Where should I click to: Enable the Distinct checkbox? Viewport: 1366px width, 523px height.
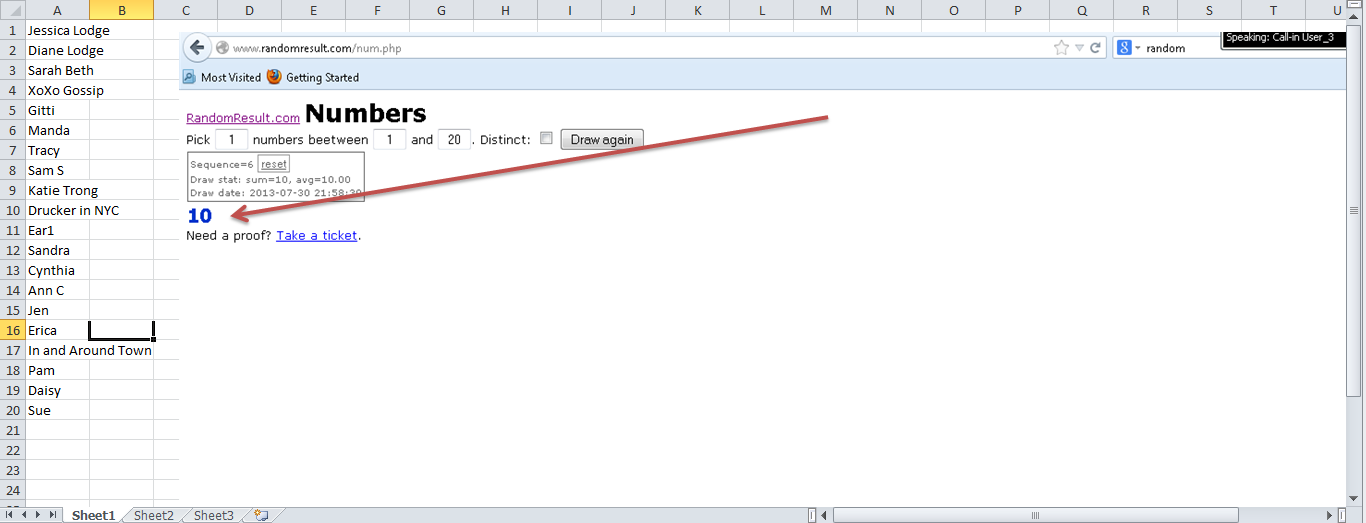[546, 139]
